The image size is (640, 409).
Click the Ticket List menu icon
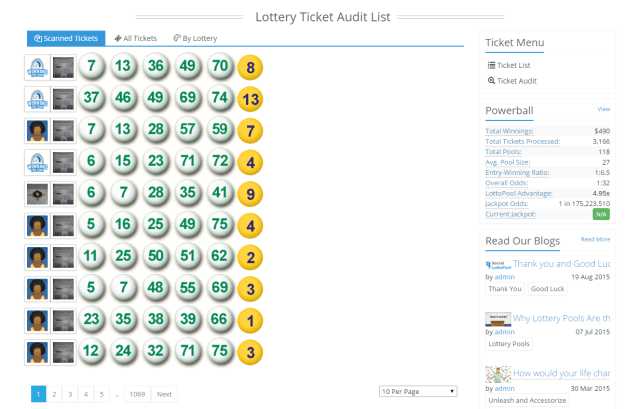pyautogui.click(x=491, y=65)
